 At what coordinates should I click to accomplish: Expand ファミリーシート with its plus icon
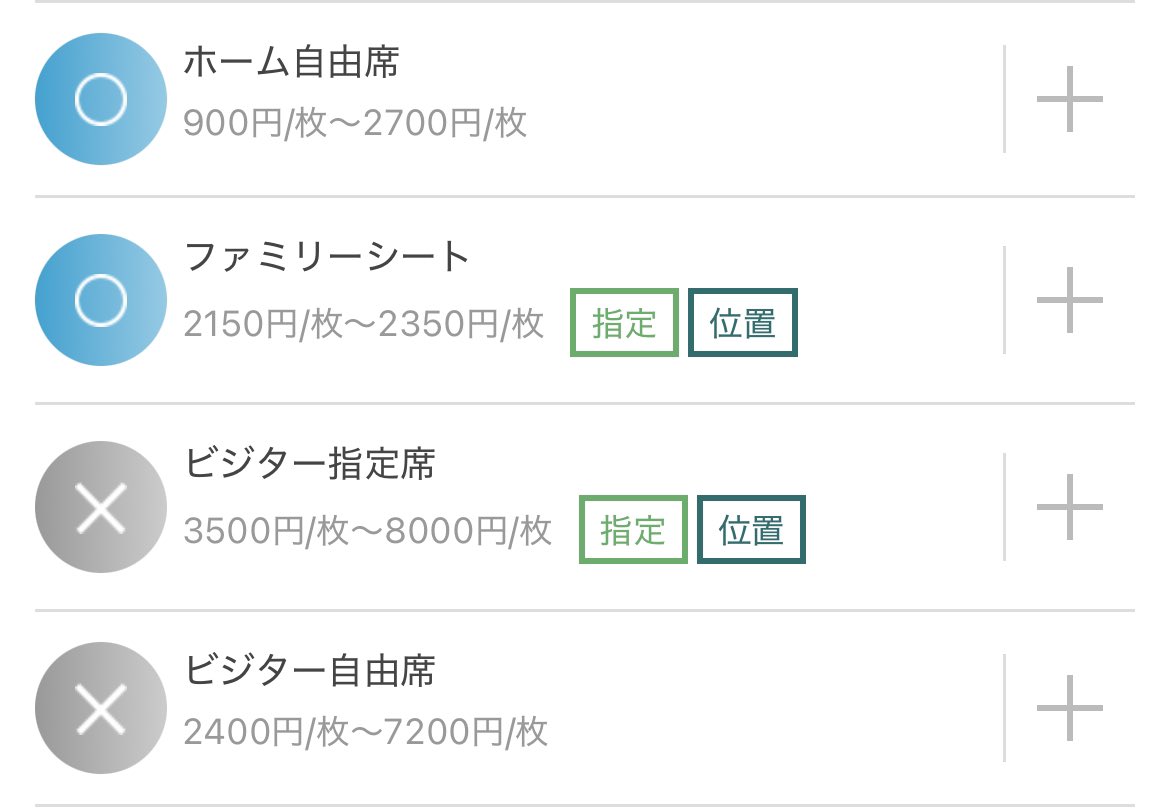1069,300
